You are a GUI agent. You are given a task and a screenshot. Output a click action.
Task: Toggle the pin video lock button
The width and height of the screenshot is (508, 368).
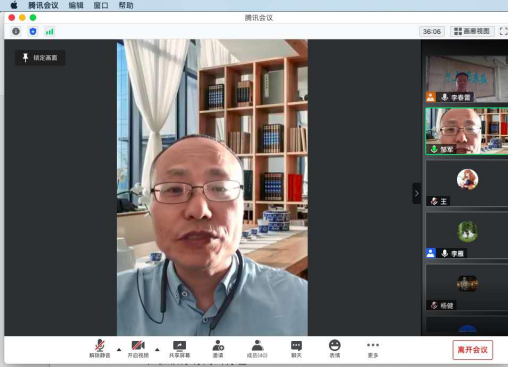coord(40,58)
